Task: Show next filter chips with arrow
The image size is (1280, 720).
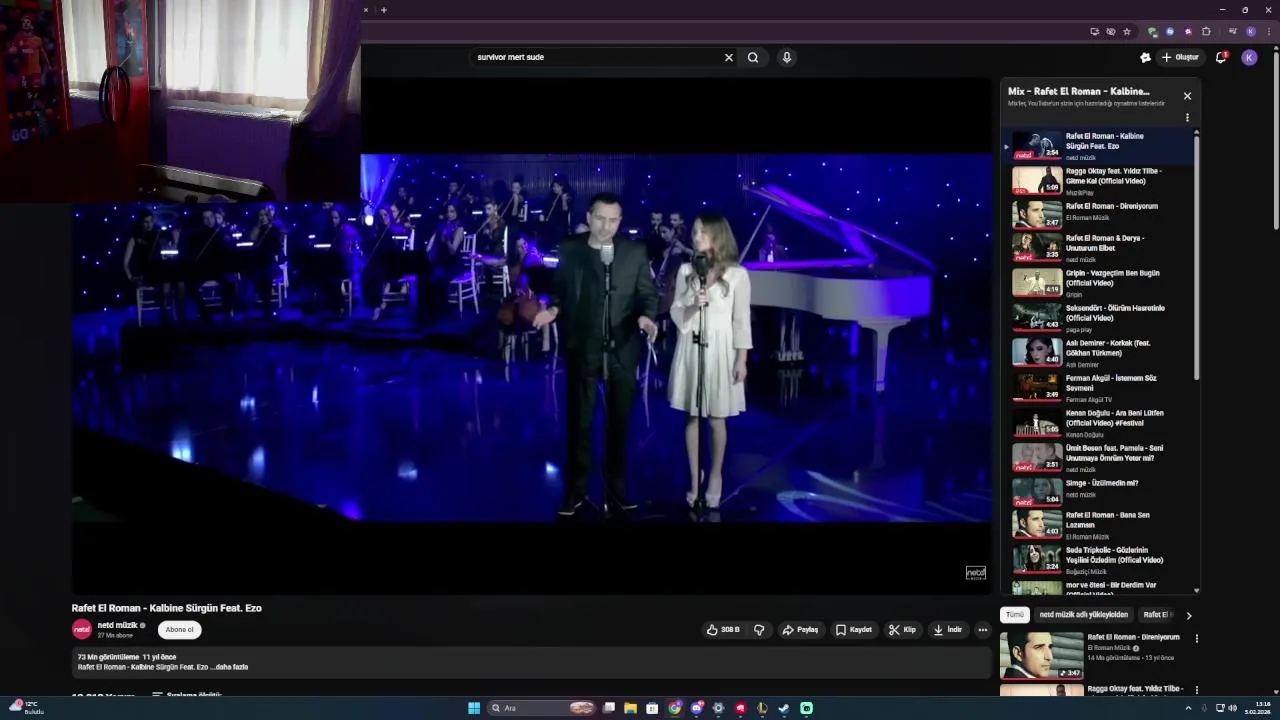Action: tap(1189, 615)
